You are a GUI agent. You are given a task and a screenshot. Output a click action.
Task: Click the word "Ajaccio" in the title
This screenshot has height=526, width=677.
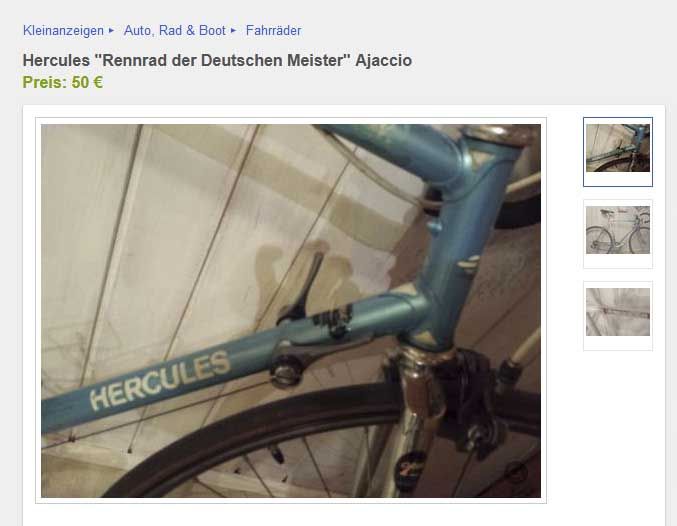(383, 60)
